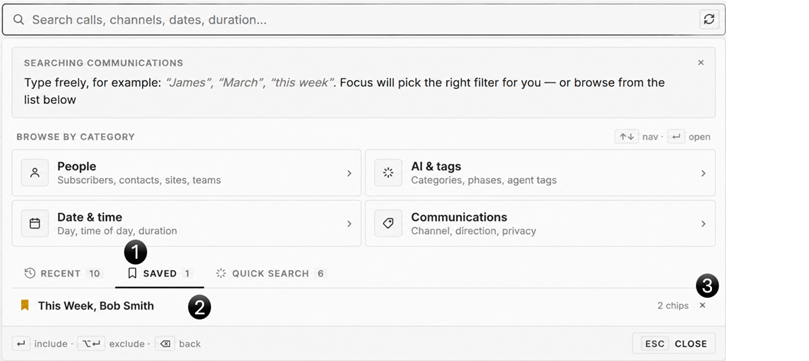The width and height of the screenshot is (809, 361).
Task: Click the Recent count badge 10
Action: pos(94,273)
